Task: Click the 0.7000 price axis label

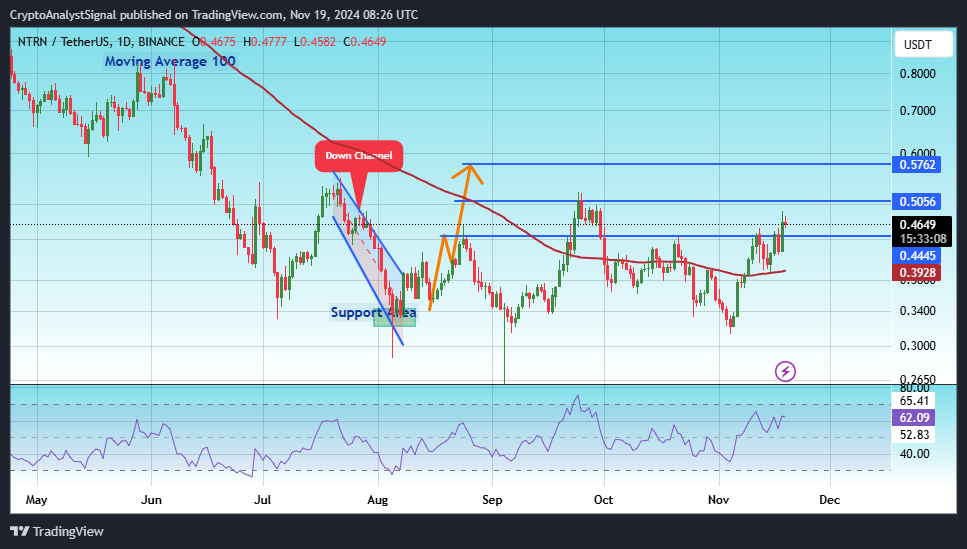Action: pyautogui.click(x=918, y=111)
